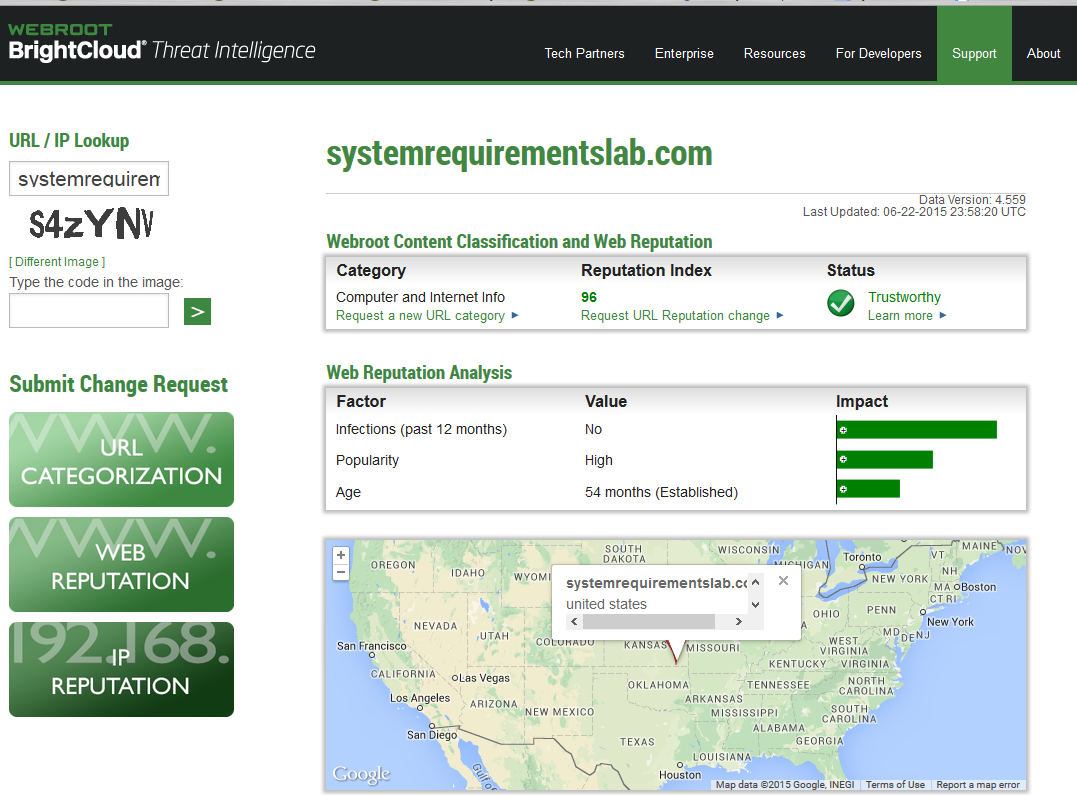1077x795 pixels.
Task: Click the popup's left scroll arrow
Action: coord(574,622)
